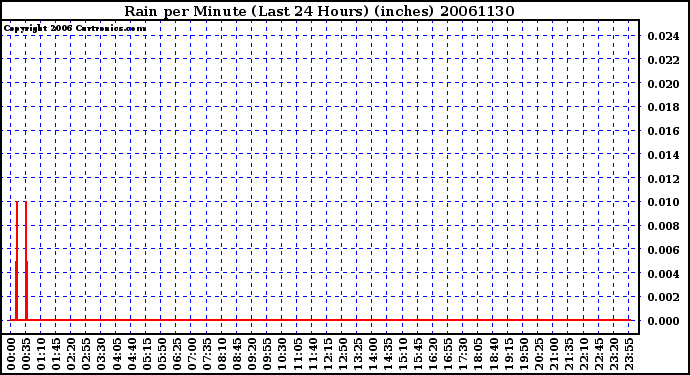Click the 08:10 time axis label
690x375 pixels.
[222, 354]
